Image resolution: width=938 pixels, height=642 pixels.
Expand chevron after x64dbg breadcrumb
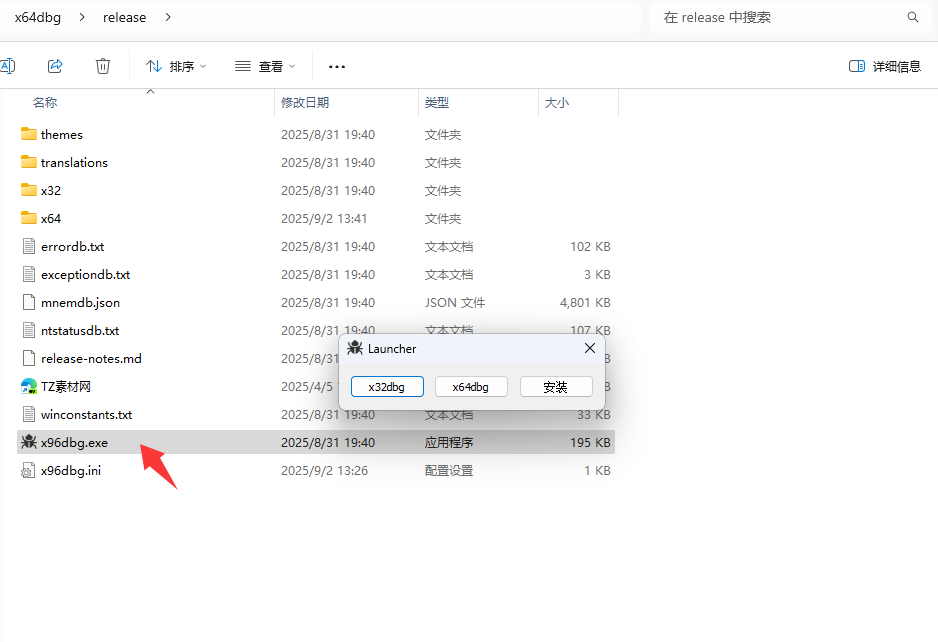pos(82,17)
